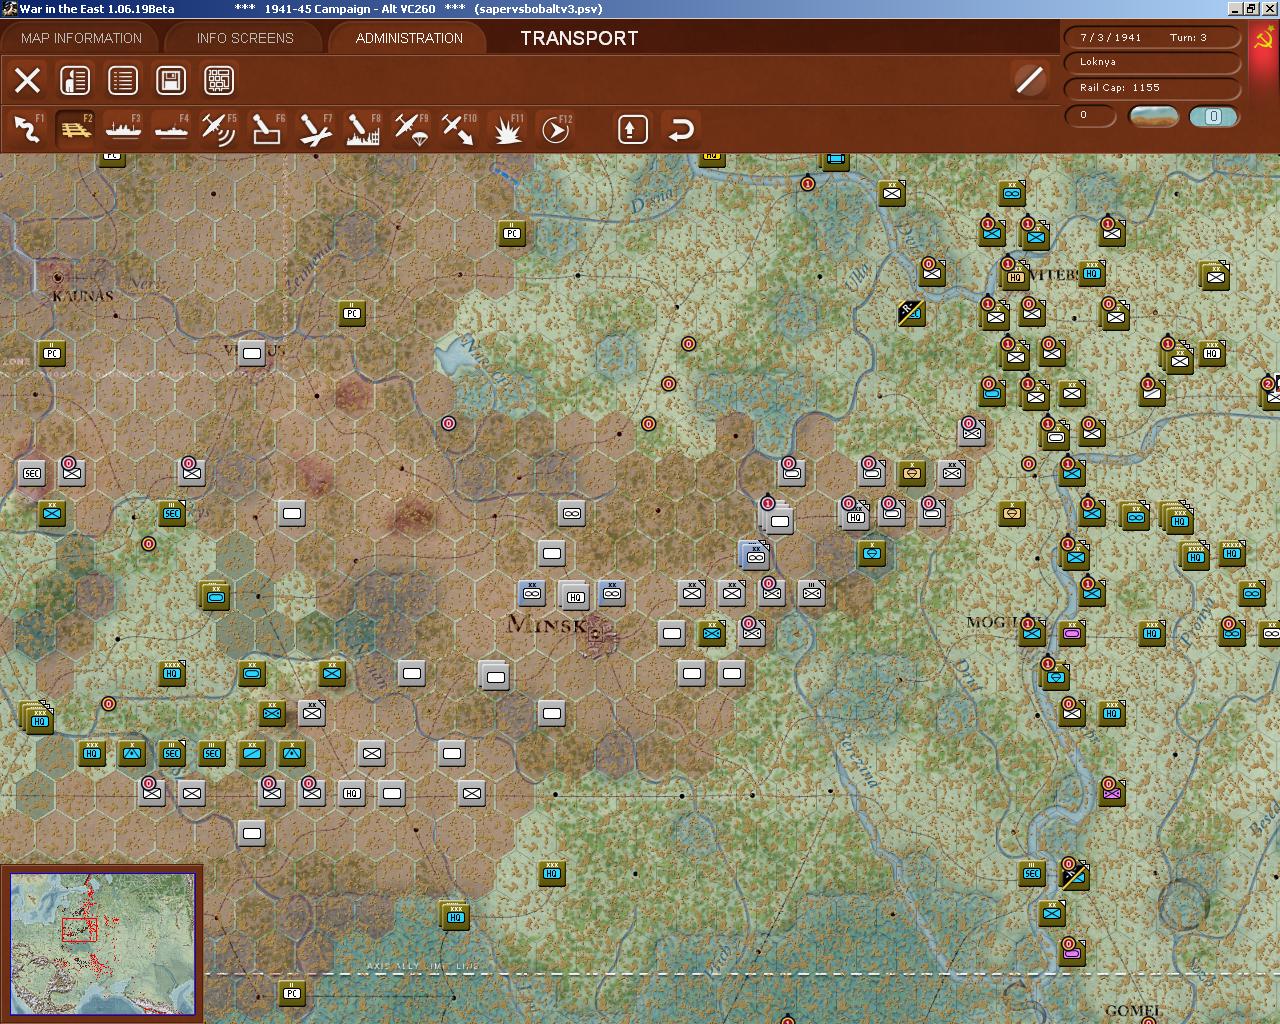The image size is (1280, 1024).
Task: Click the F12 end turn arrow icon
Action: click(x=555, y=129)
